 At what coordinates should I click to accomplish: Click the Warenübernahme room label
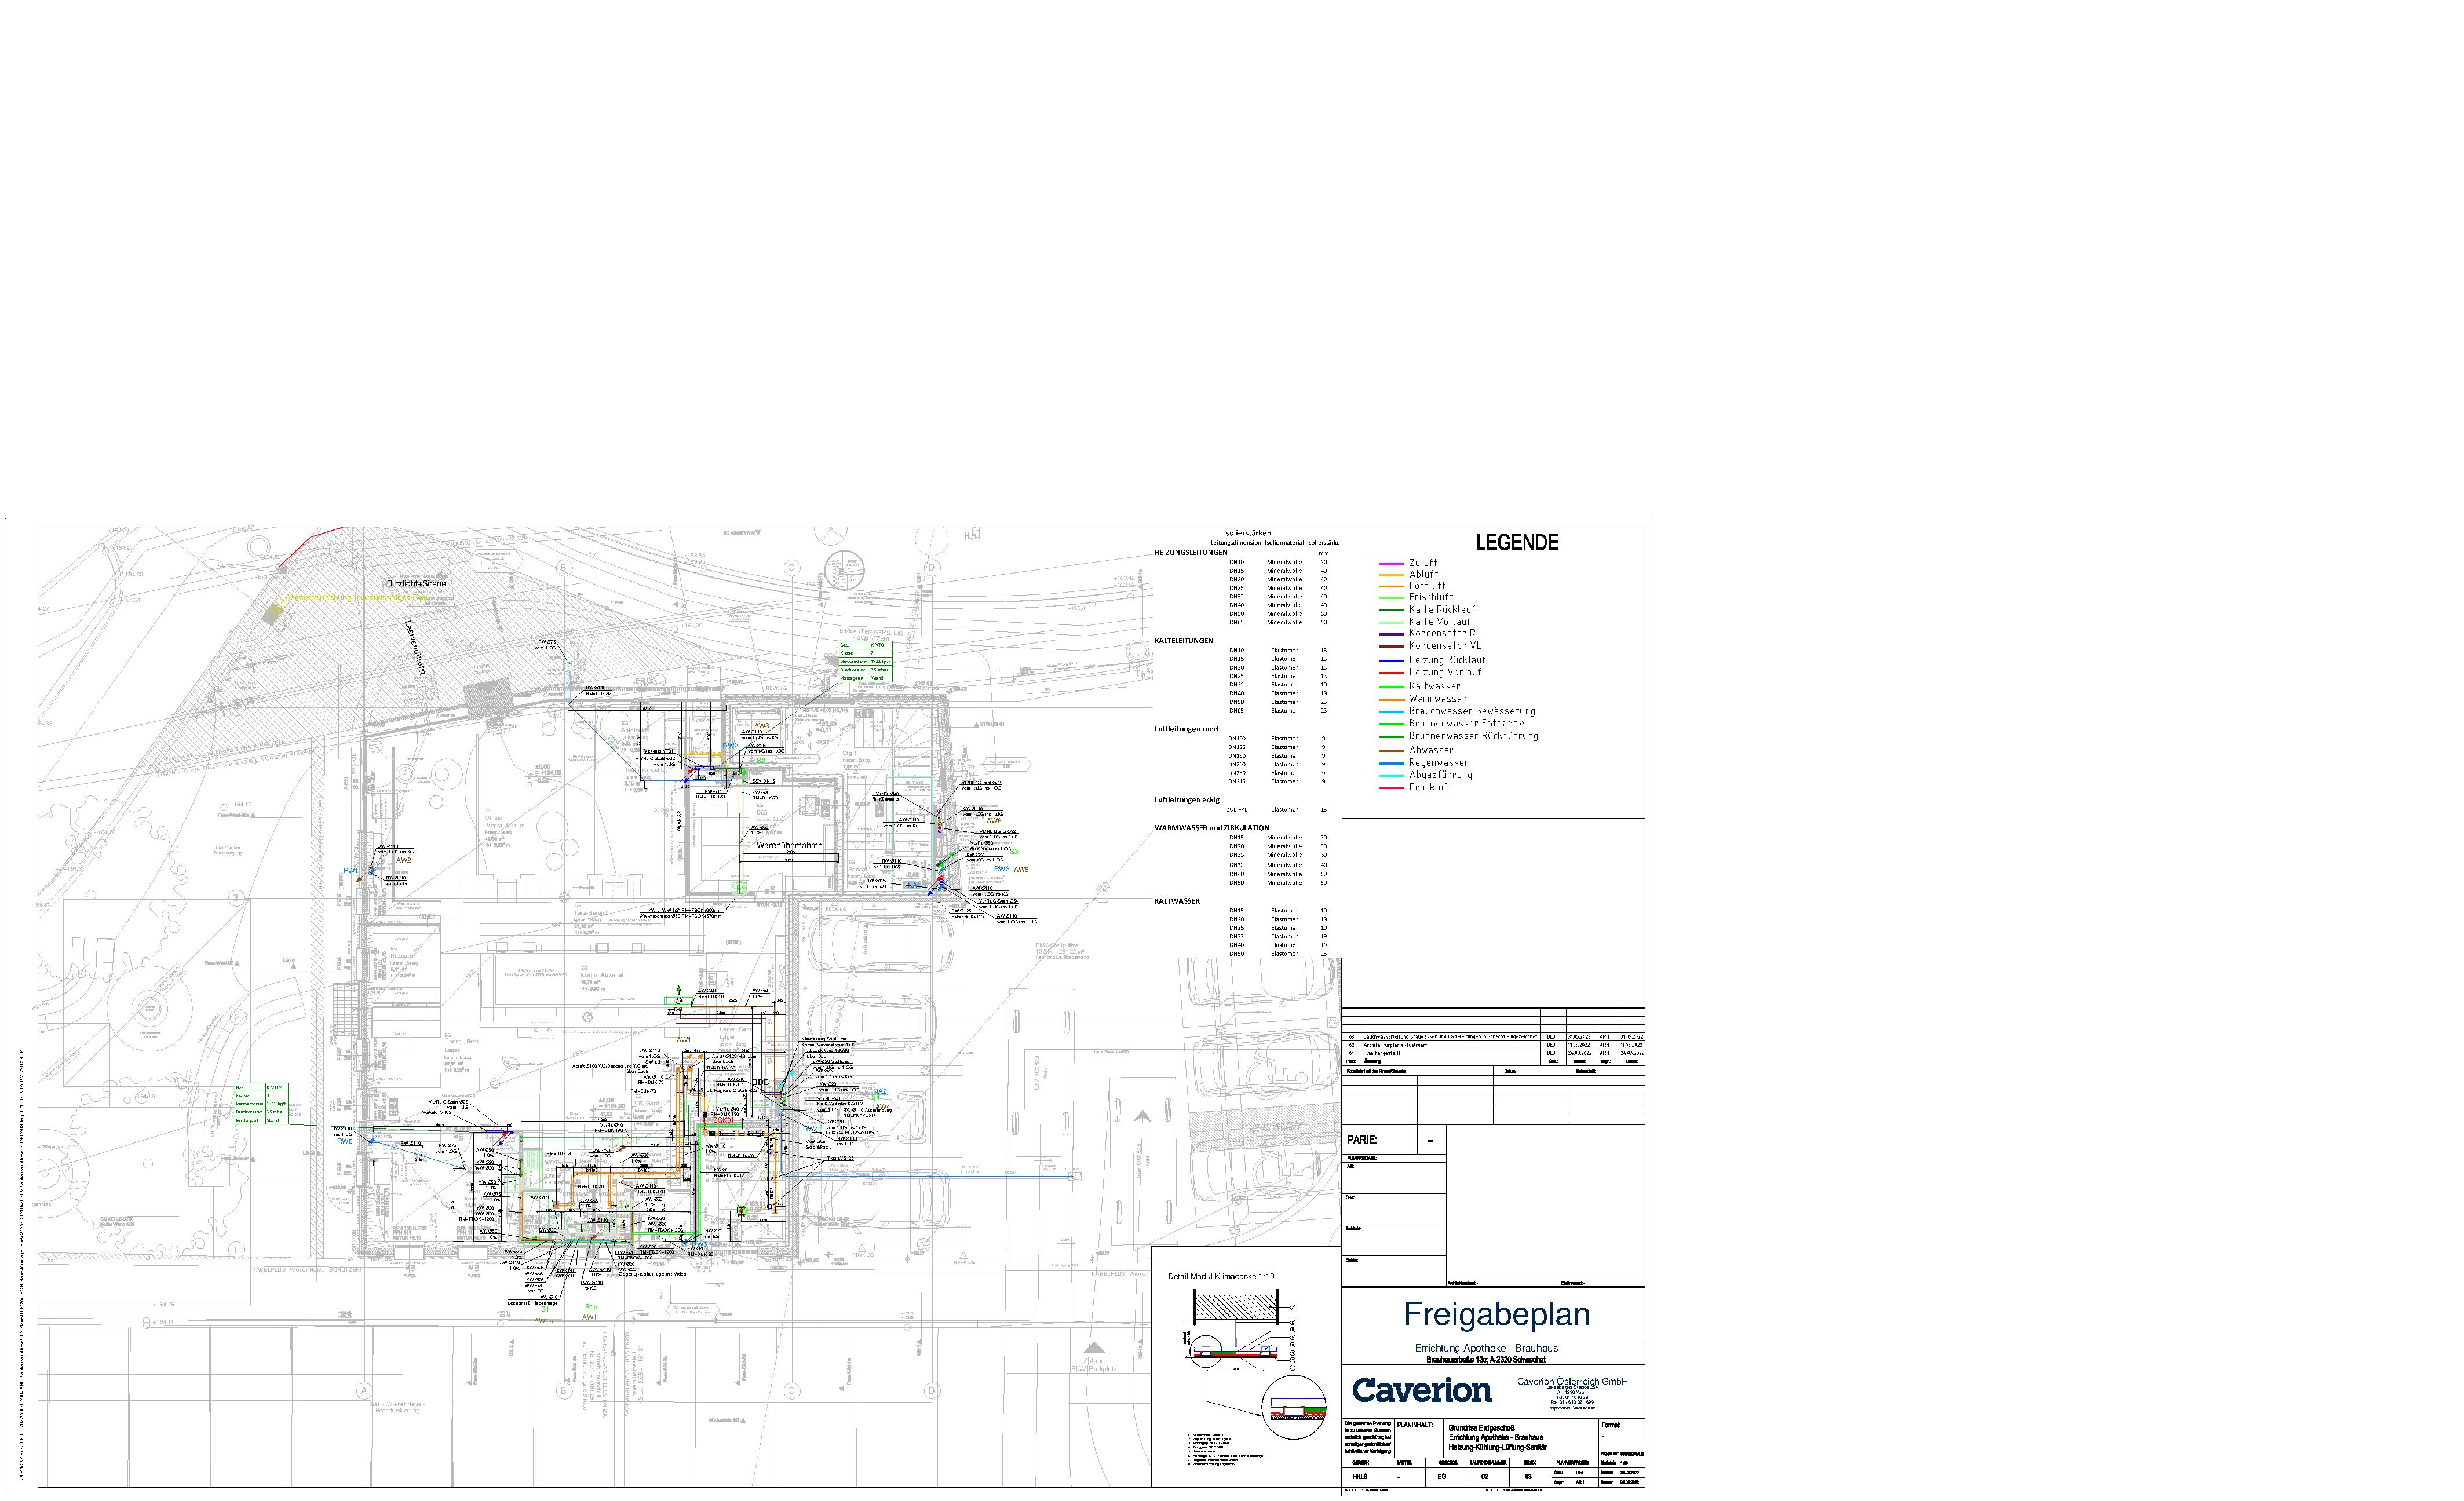pyautogui.click(x=789, y=846)
